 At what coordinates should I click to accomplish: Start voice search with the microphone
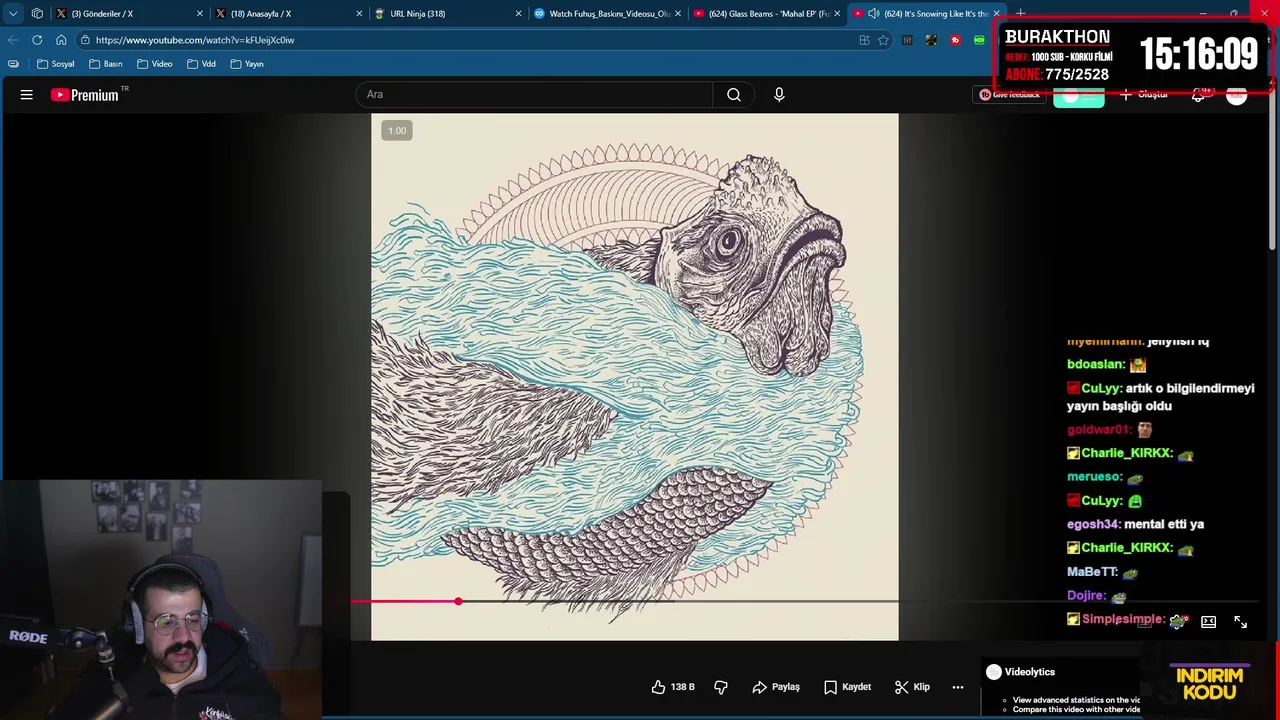(x=779, y=95)
